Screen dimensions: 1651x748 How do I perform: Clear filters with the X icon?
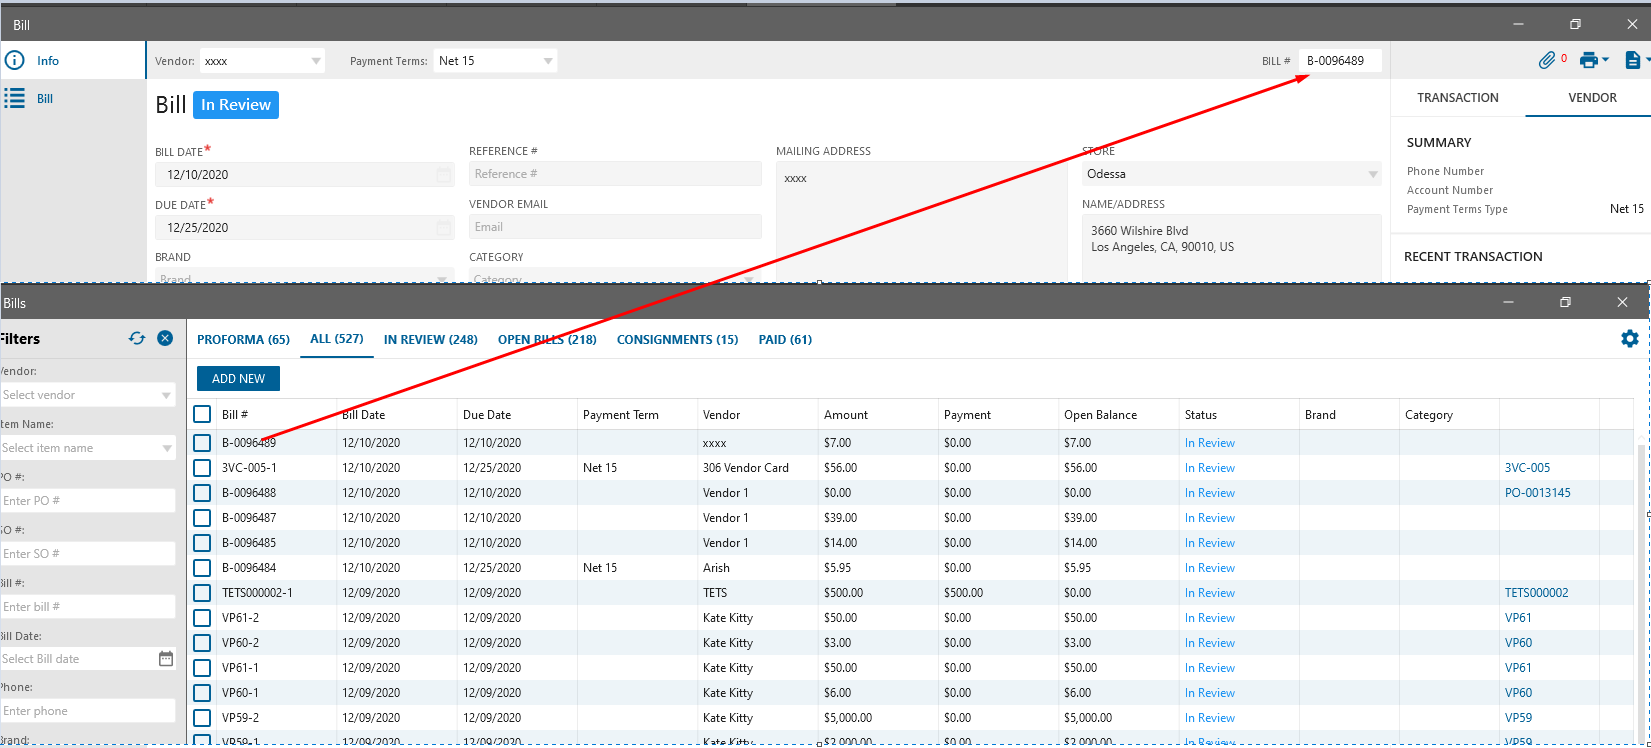tap(165, 339)
